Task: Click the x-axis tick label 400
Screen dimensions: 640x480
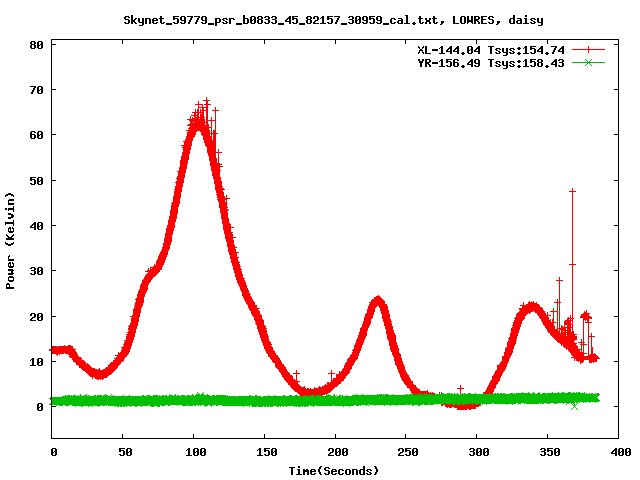Action: coord(620,452)
